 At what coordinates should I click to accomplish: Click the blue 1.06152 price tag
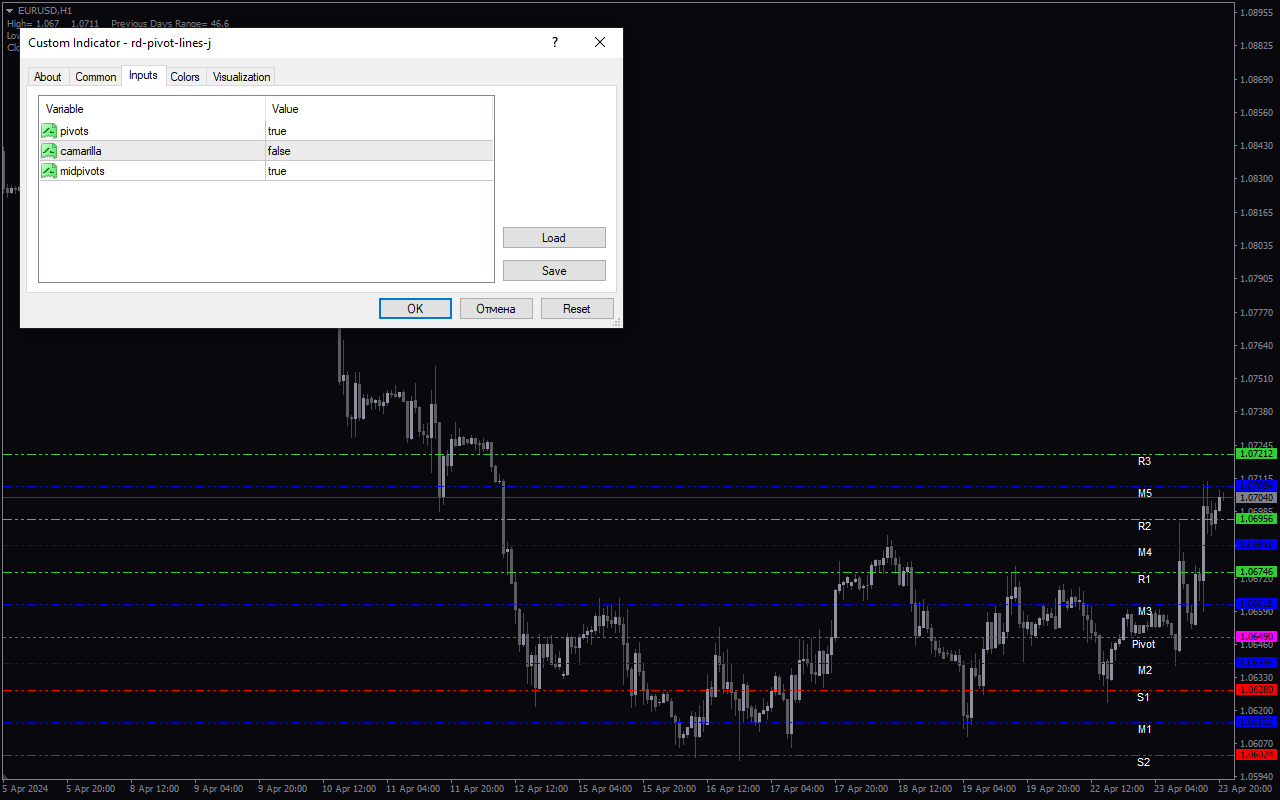(1257, 722)
